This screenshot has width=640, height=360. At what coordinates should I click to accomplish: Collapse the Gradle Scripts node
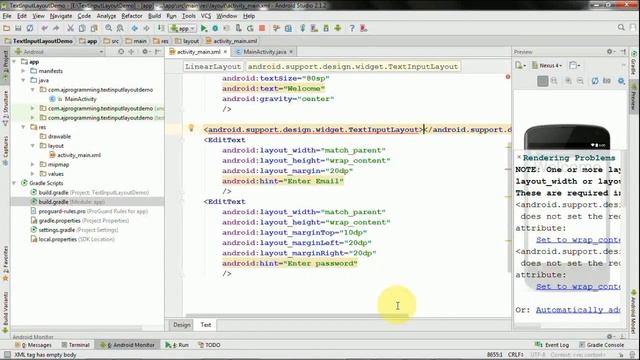(15, 183)
